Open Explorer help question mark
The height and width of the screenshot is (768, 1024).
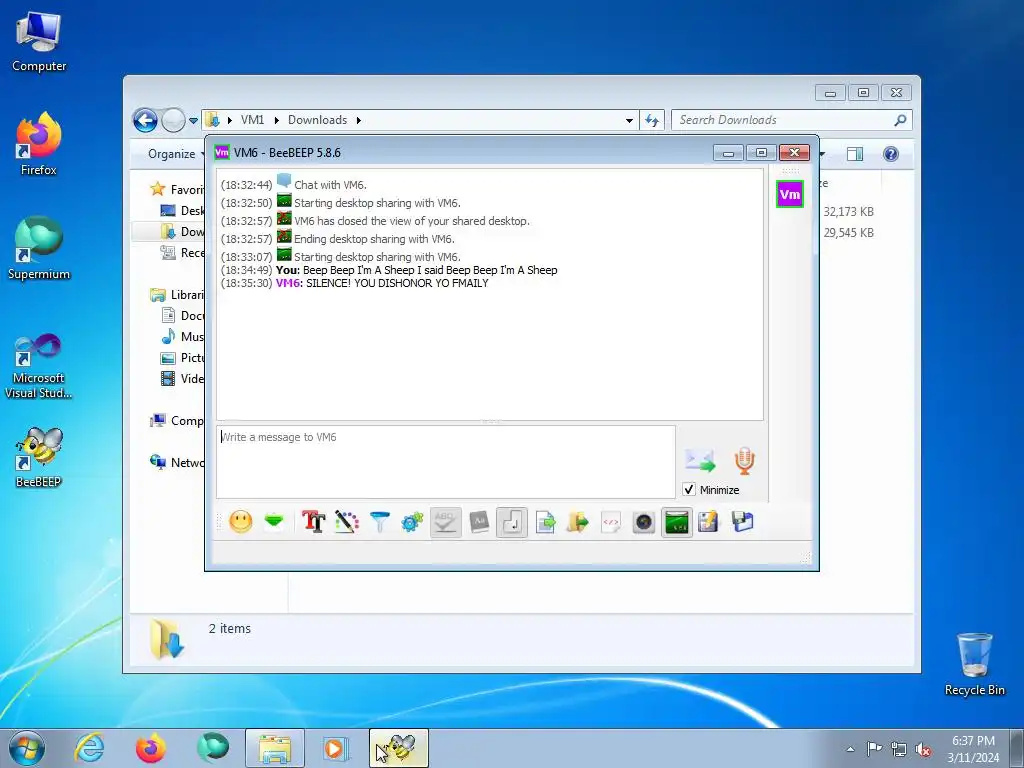point(891,153)
